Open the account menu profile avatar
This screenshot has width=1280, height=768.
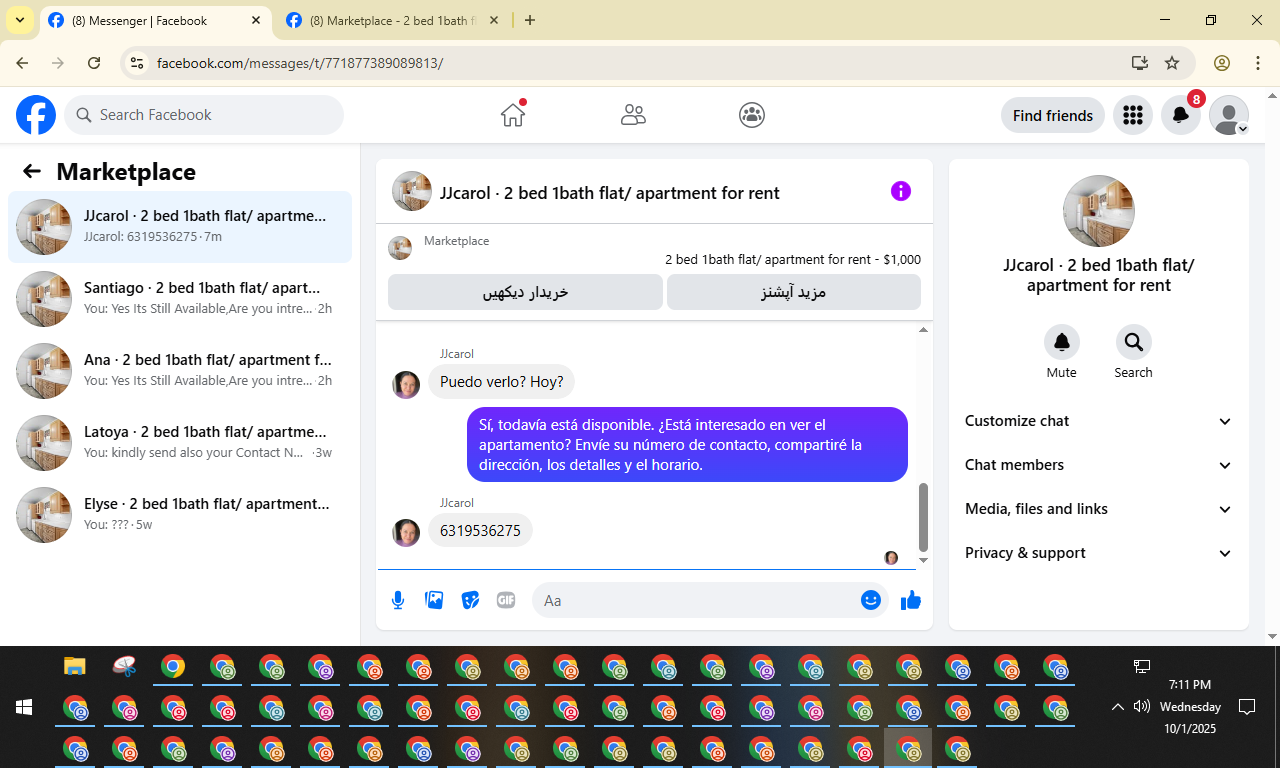1229,115
